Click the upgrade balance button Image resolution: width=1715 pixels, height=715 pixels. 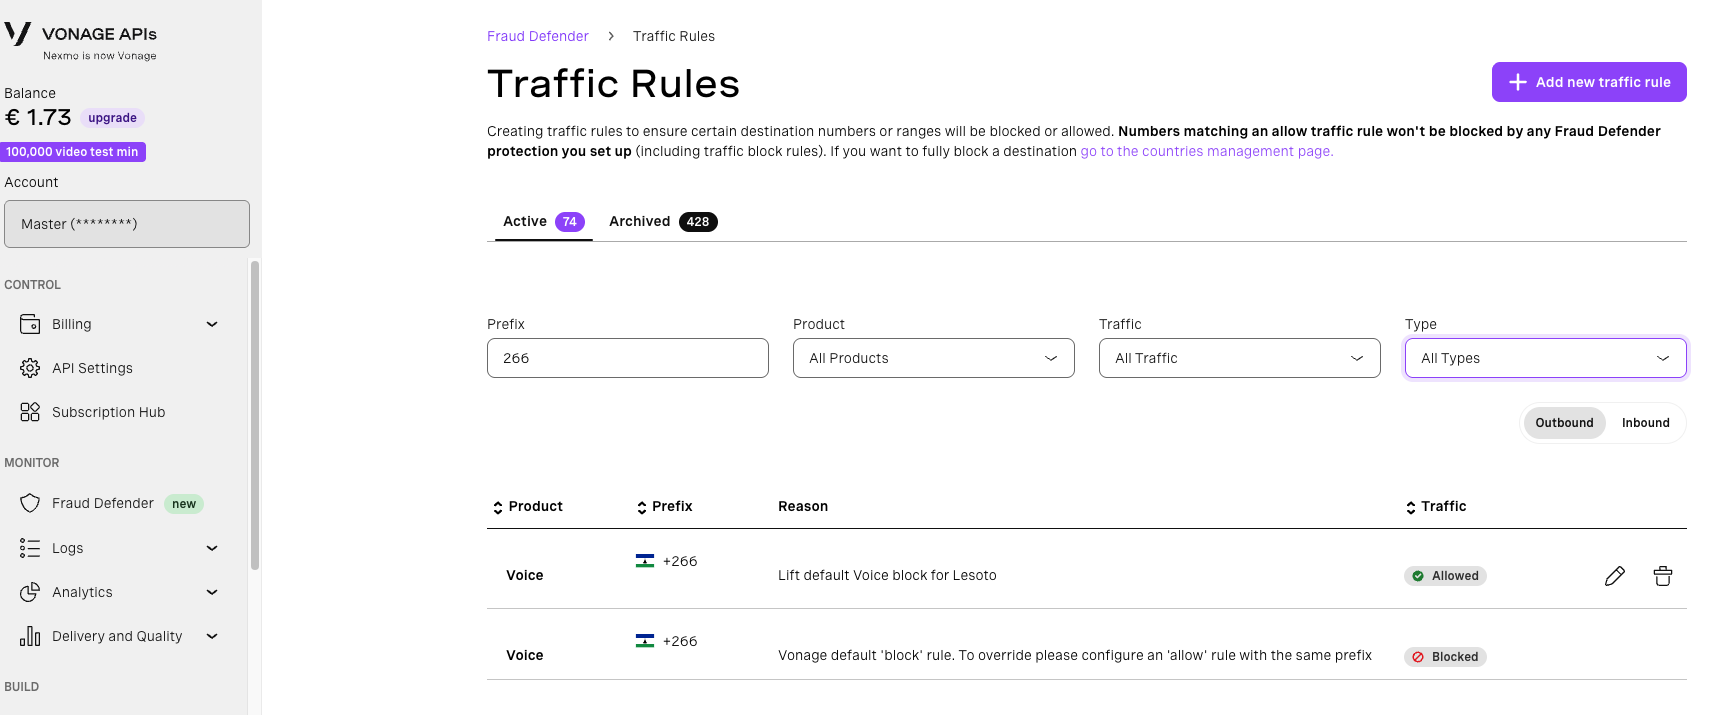[112, 118]
